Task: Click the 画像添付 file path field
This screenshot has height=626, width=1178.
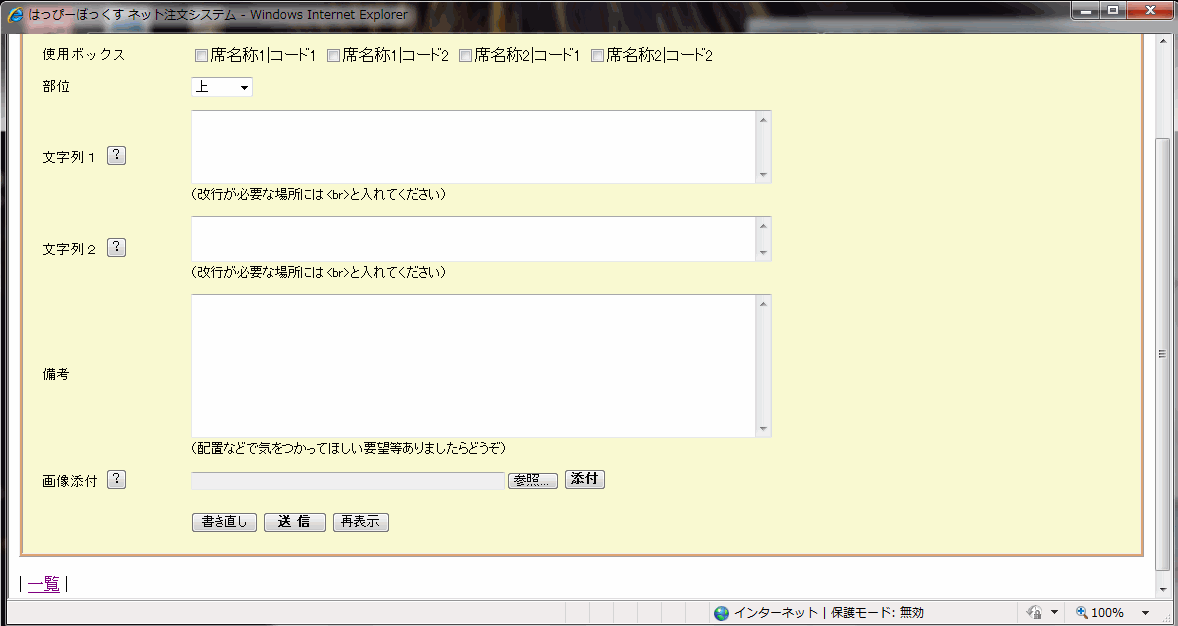Action: click(348, 481)
